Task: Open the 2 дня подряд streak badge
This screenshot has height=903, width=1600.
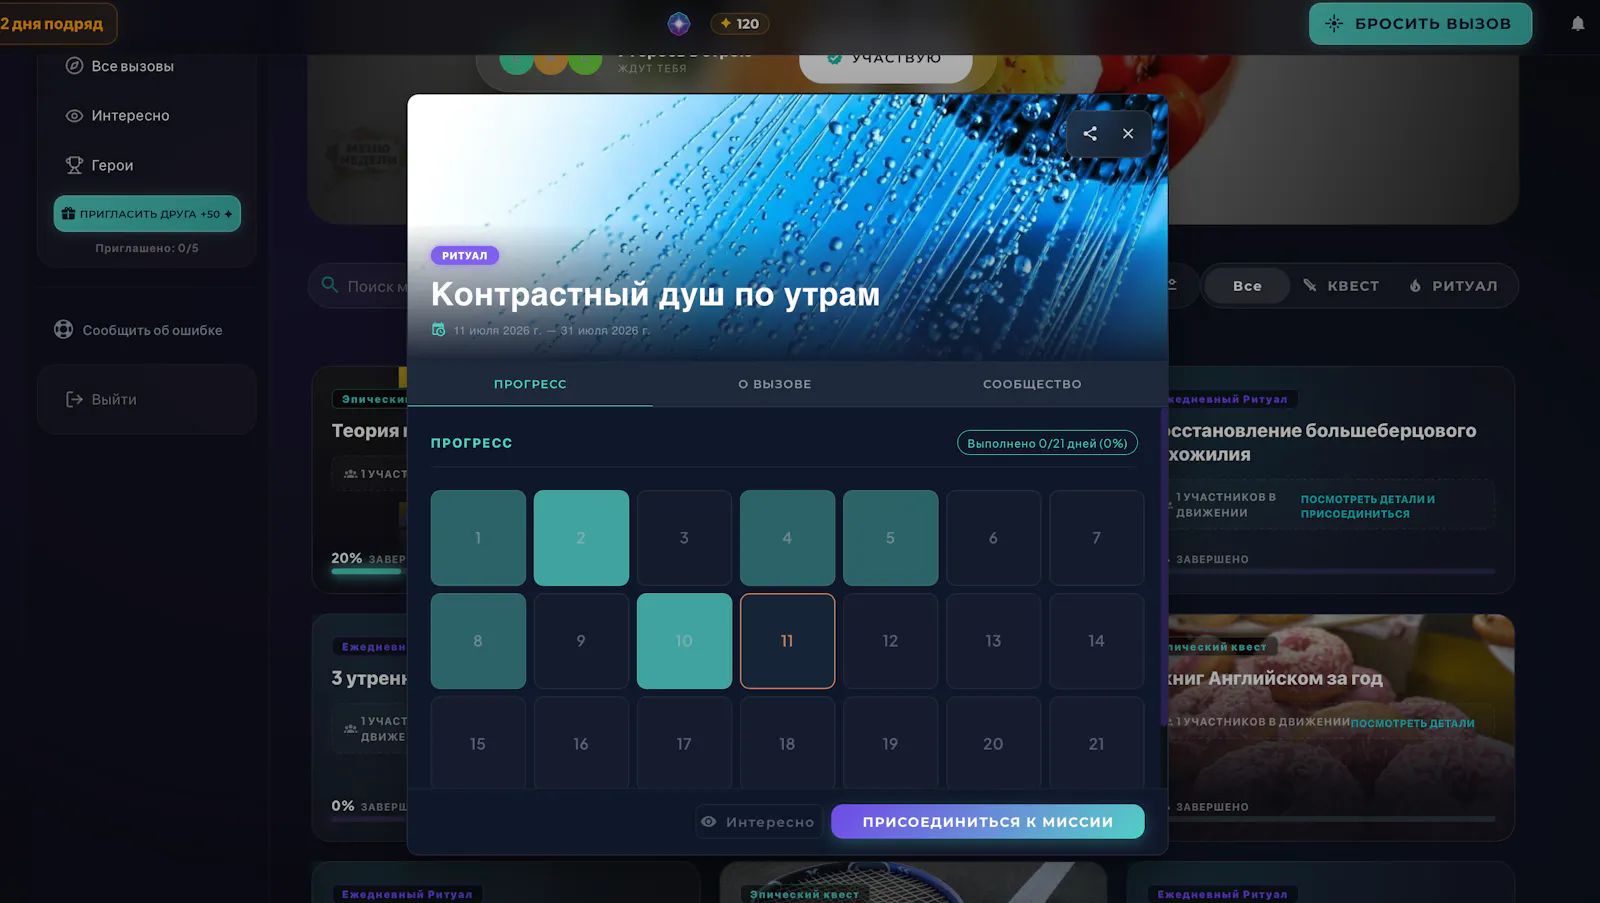Action: click(x=56, y=23)
